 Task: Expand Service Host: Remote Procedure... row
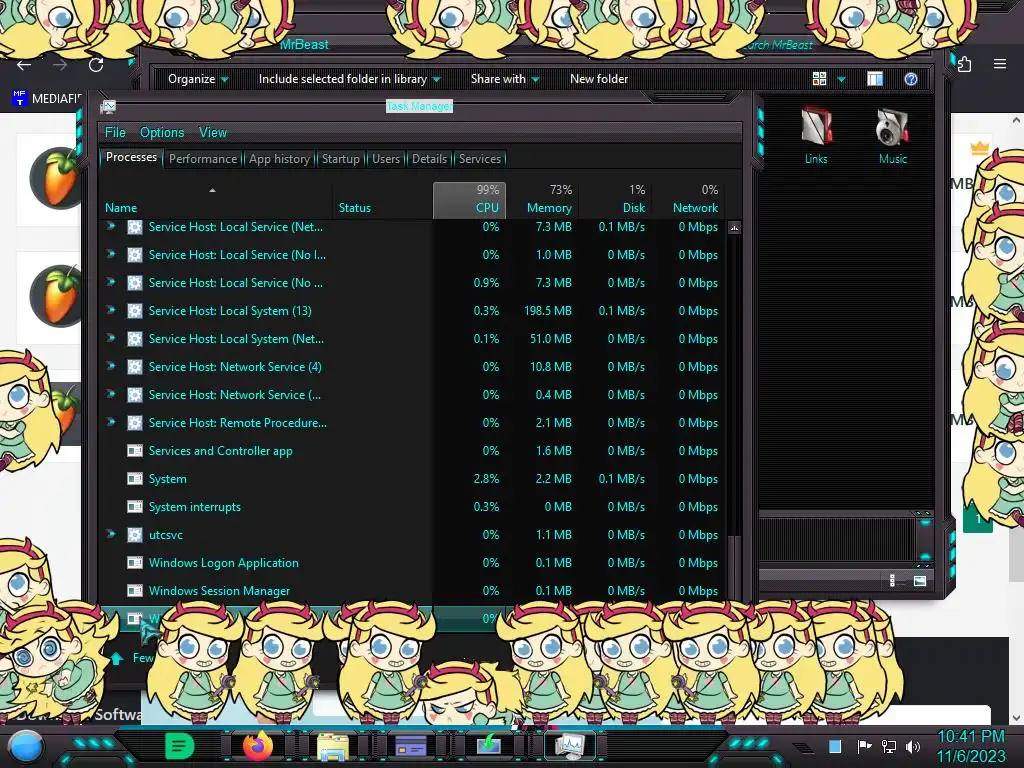[111, 422]
